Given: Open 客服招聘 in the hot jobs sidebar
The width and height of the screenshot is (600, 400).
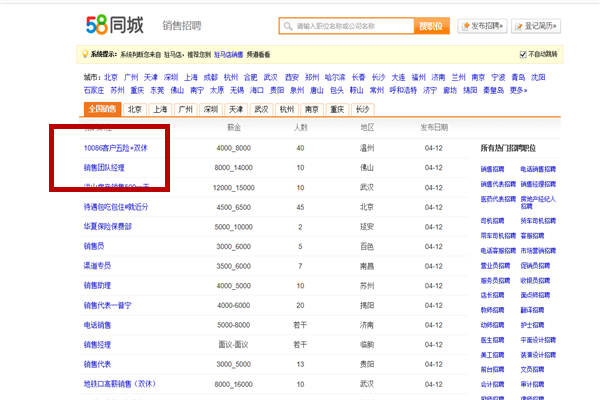Looking at the screenshot, I should (x=532, y=236).
